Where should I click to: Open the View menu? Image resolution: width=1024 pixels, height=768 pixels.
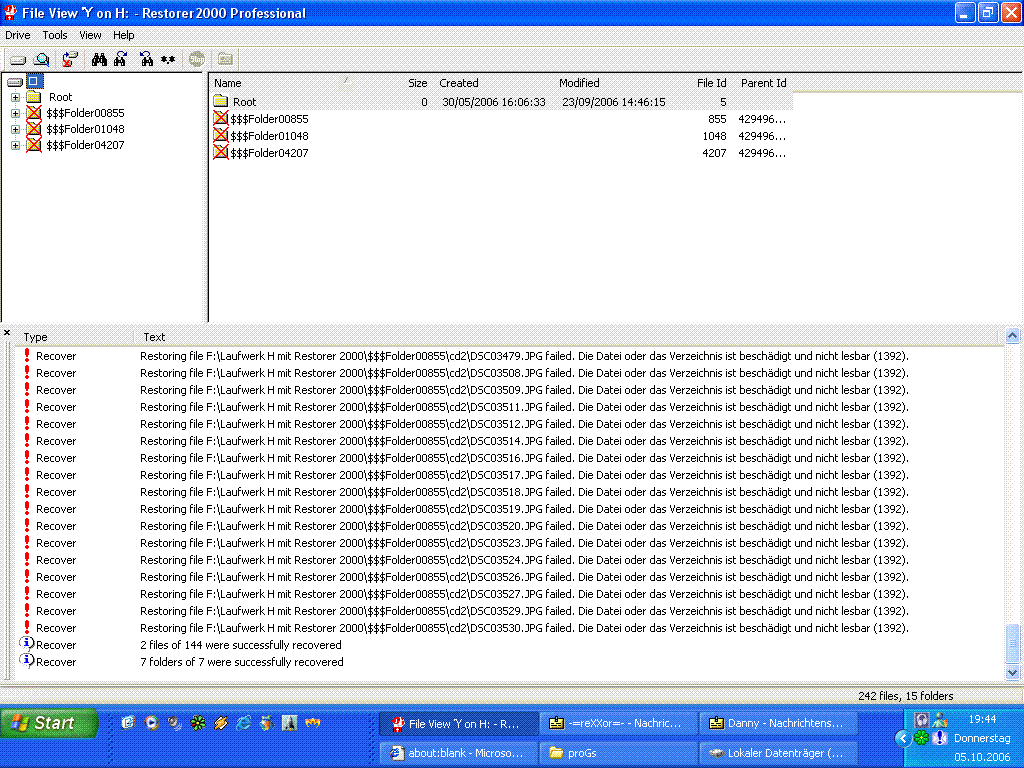(90, 35)
